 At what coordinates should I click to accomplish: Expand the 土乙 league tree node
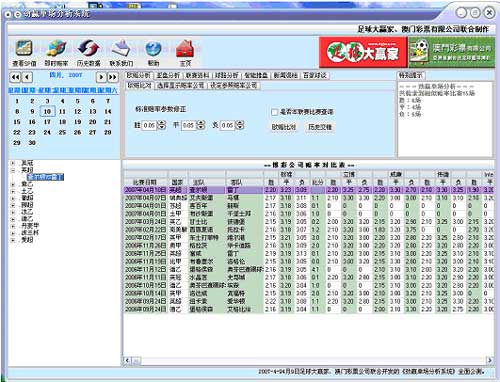pyautogui.click(x=13, y=191)
